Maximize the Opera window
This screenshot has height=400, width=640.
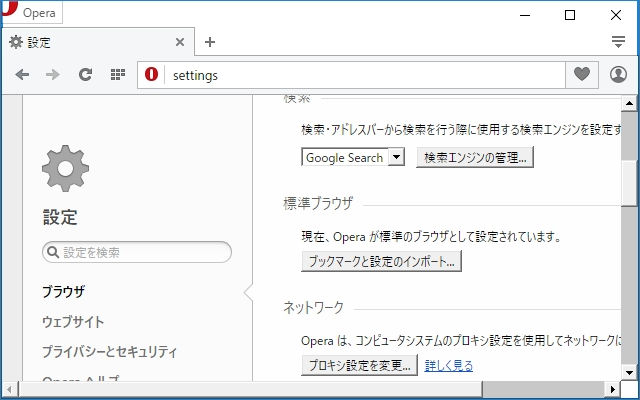pyautogui.click(x=570, y=15)
